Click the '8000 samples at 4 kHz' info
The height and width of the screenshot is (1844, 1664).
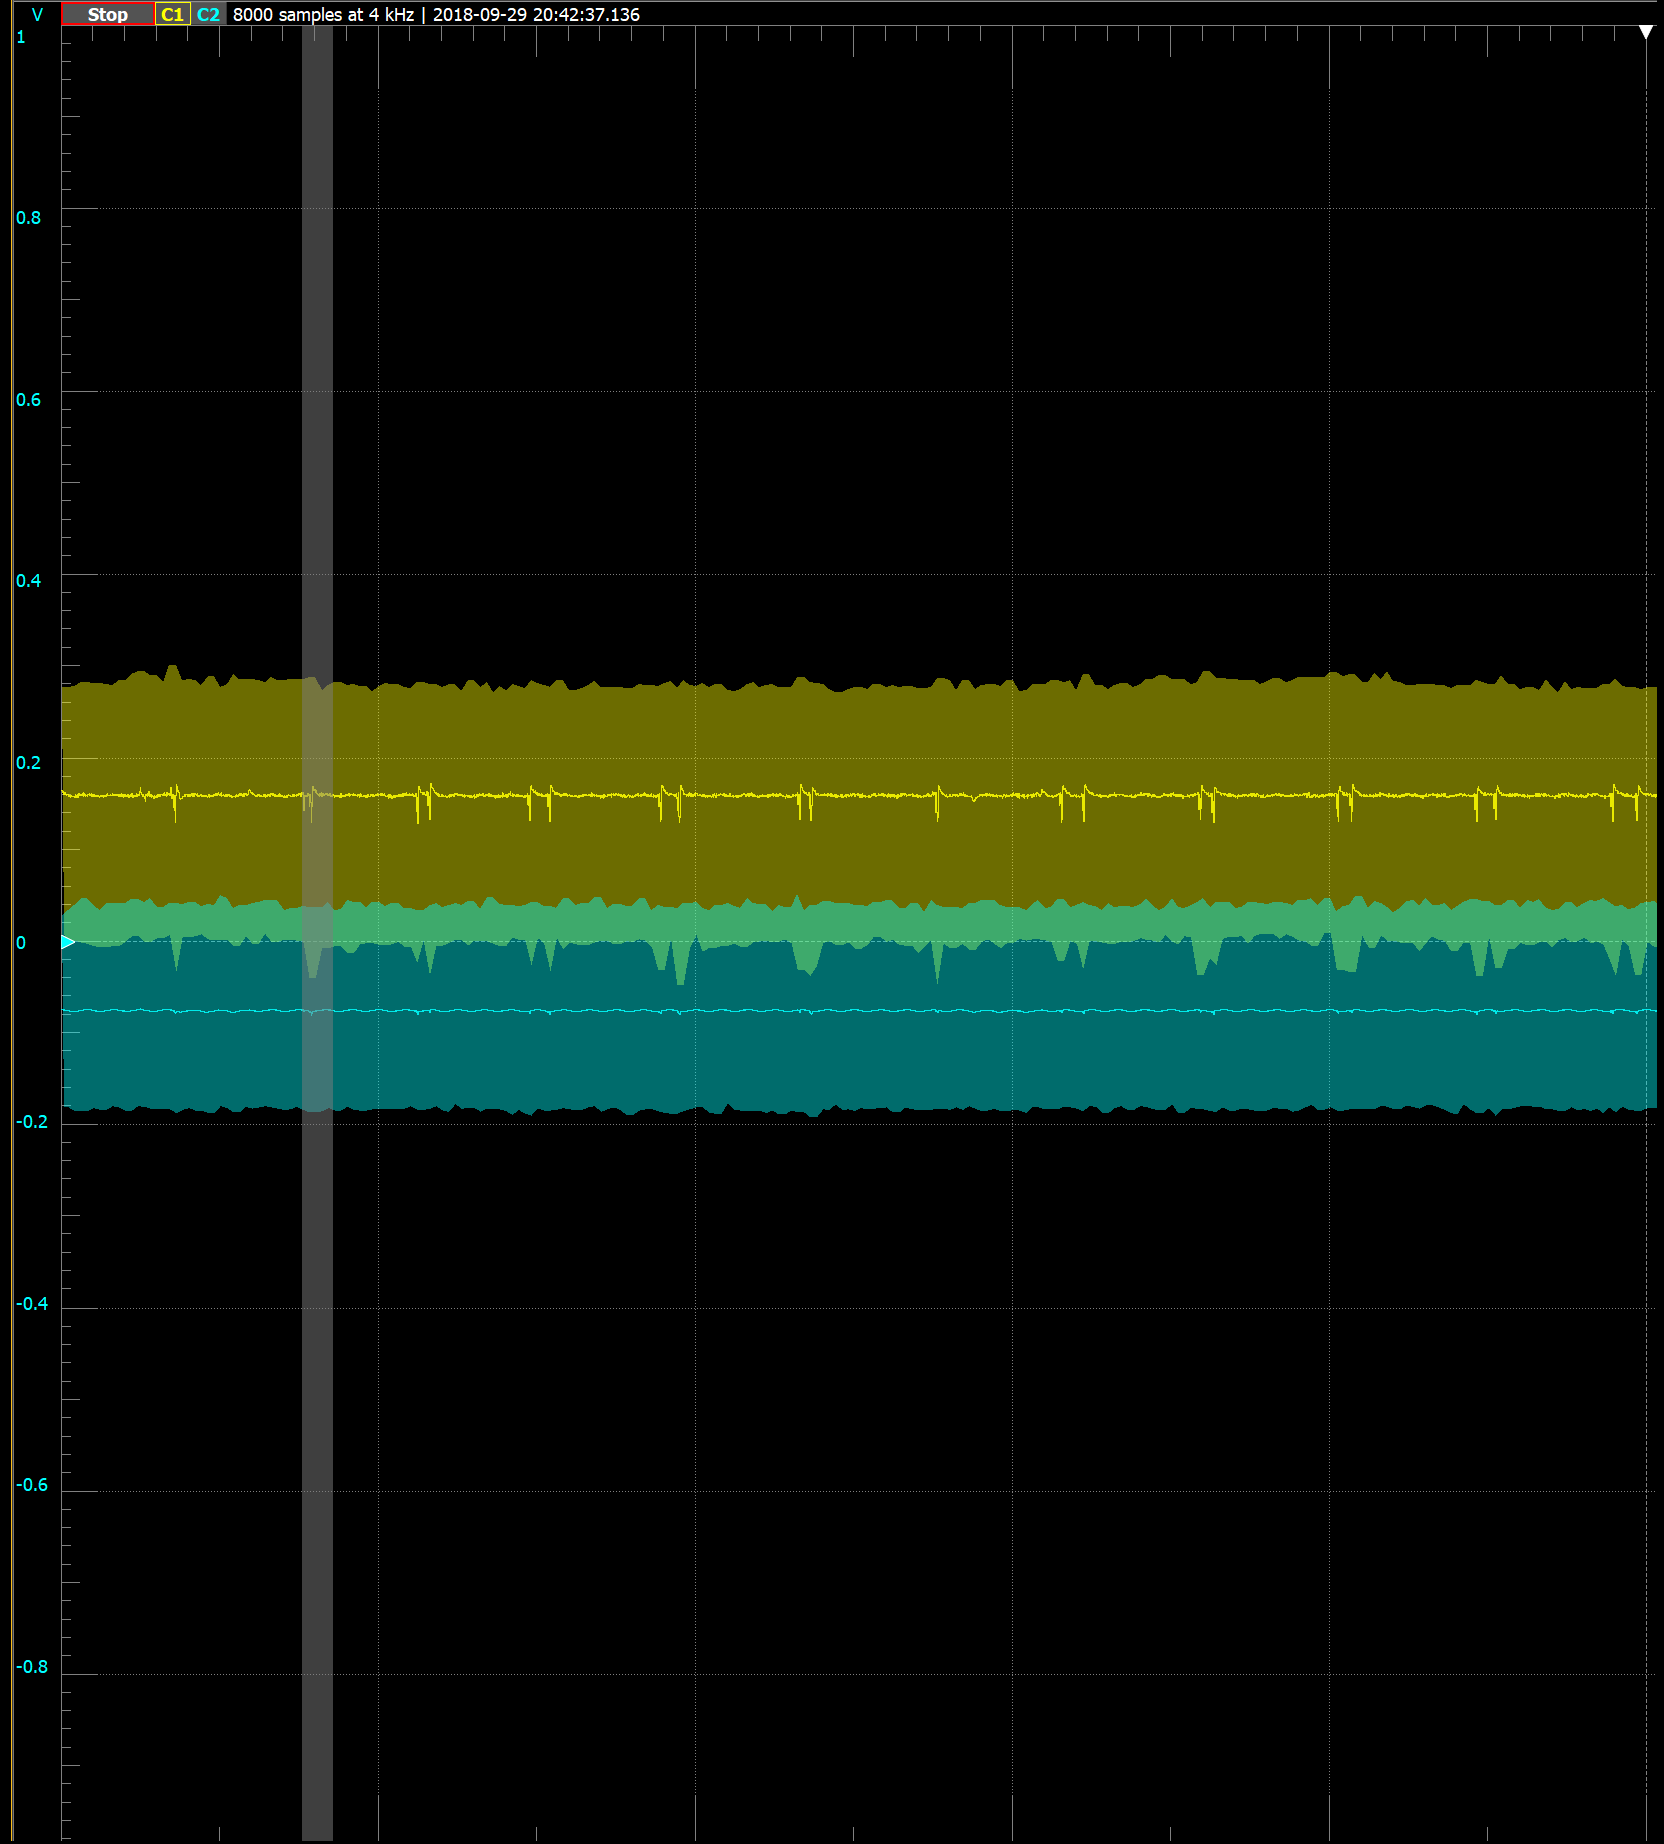[x=323, y=14]
